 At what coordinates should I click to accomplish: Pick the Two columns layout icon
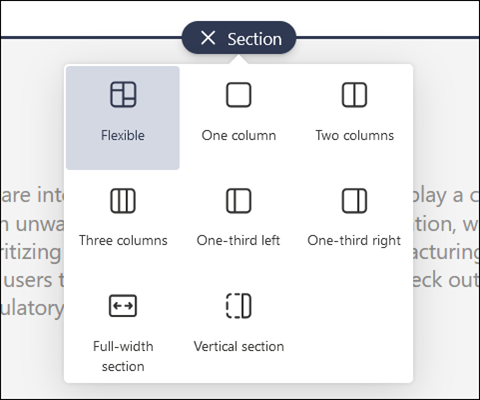(x=354, y=95)
